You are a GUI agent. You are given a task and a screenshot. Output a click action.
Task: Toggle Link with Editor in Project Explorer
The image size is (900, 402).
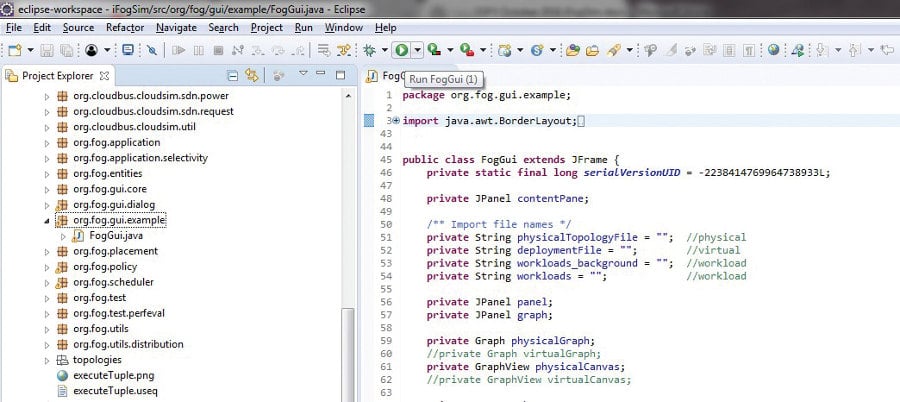253,76
